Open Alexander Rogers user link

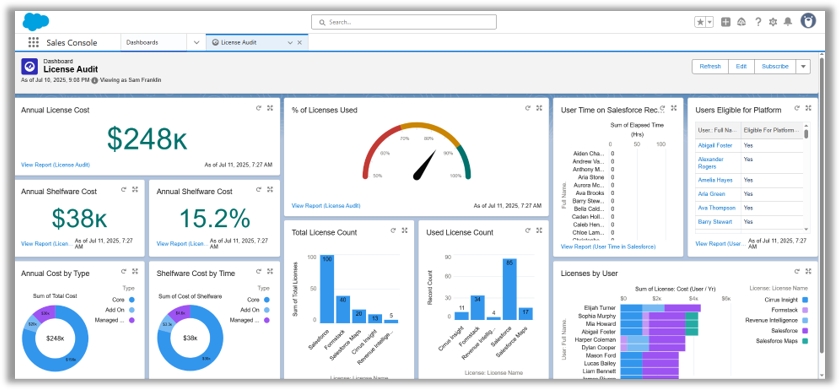point(710,163)
